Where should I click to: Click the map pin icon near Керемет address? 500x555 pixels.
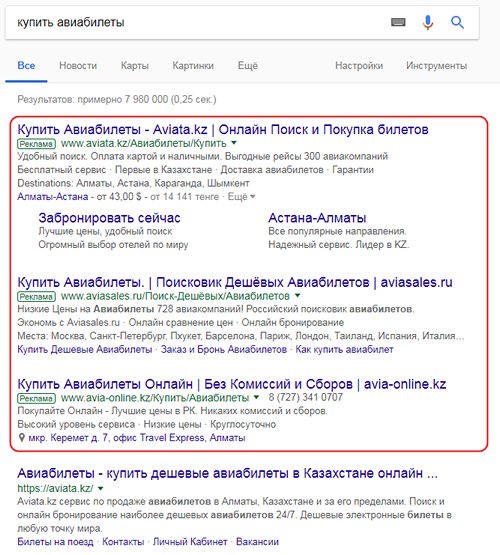click(x=22, y=438)
